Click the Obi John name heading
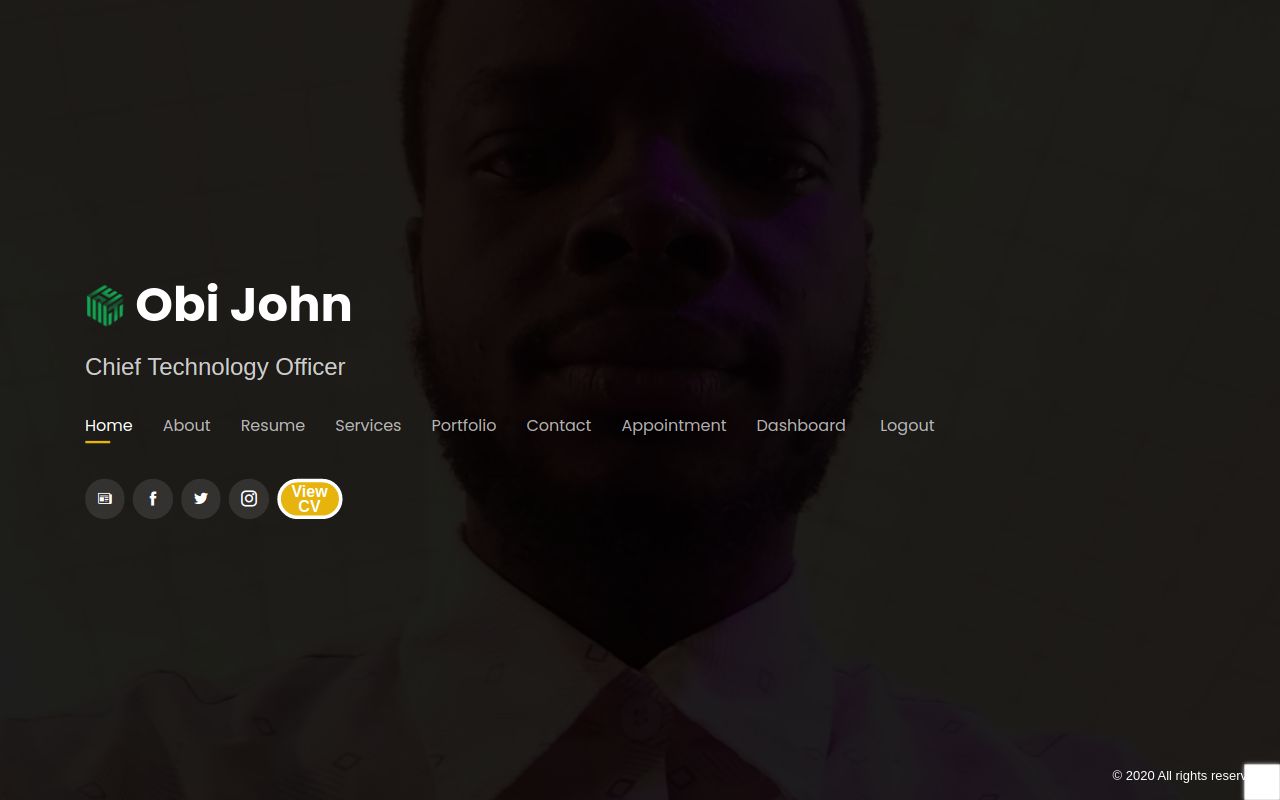Viewport: 1280px width, 800px height. point(244,305)
